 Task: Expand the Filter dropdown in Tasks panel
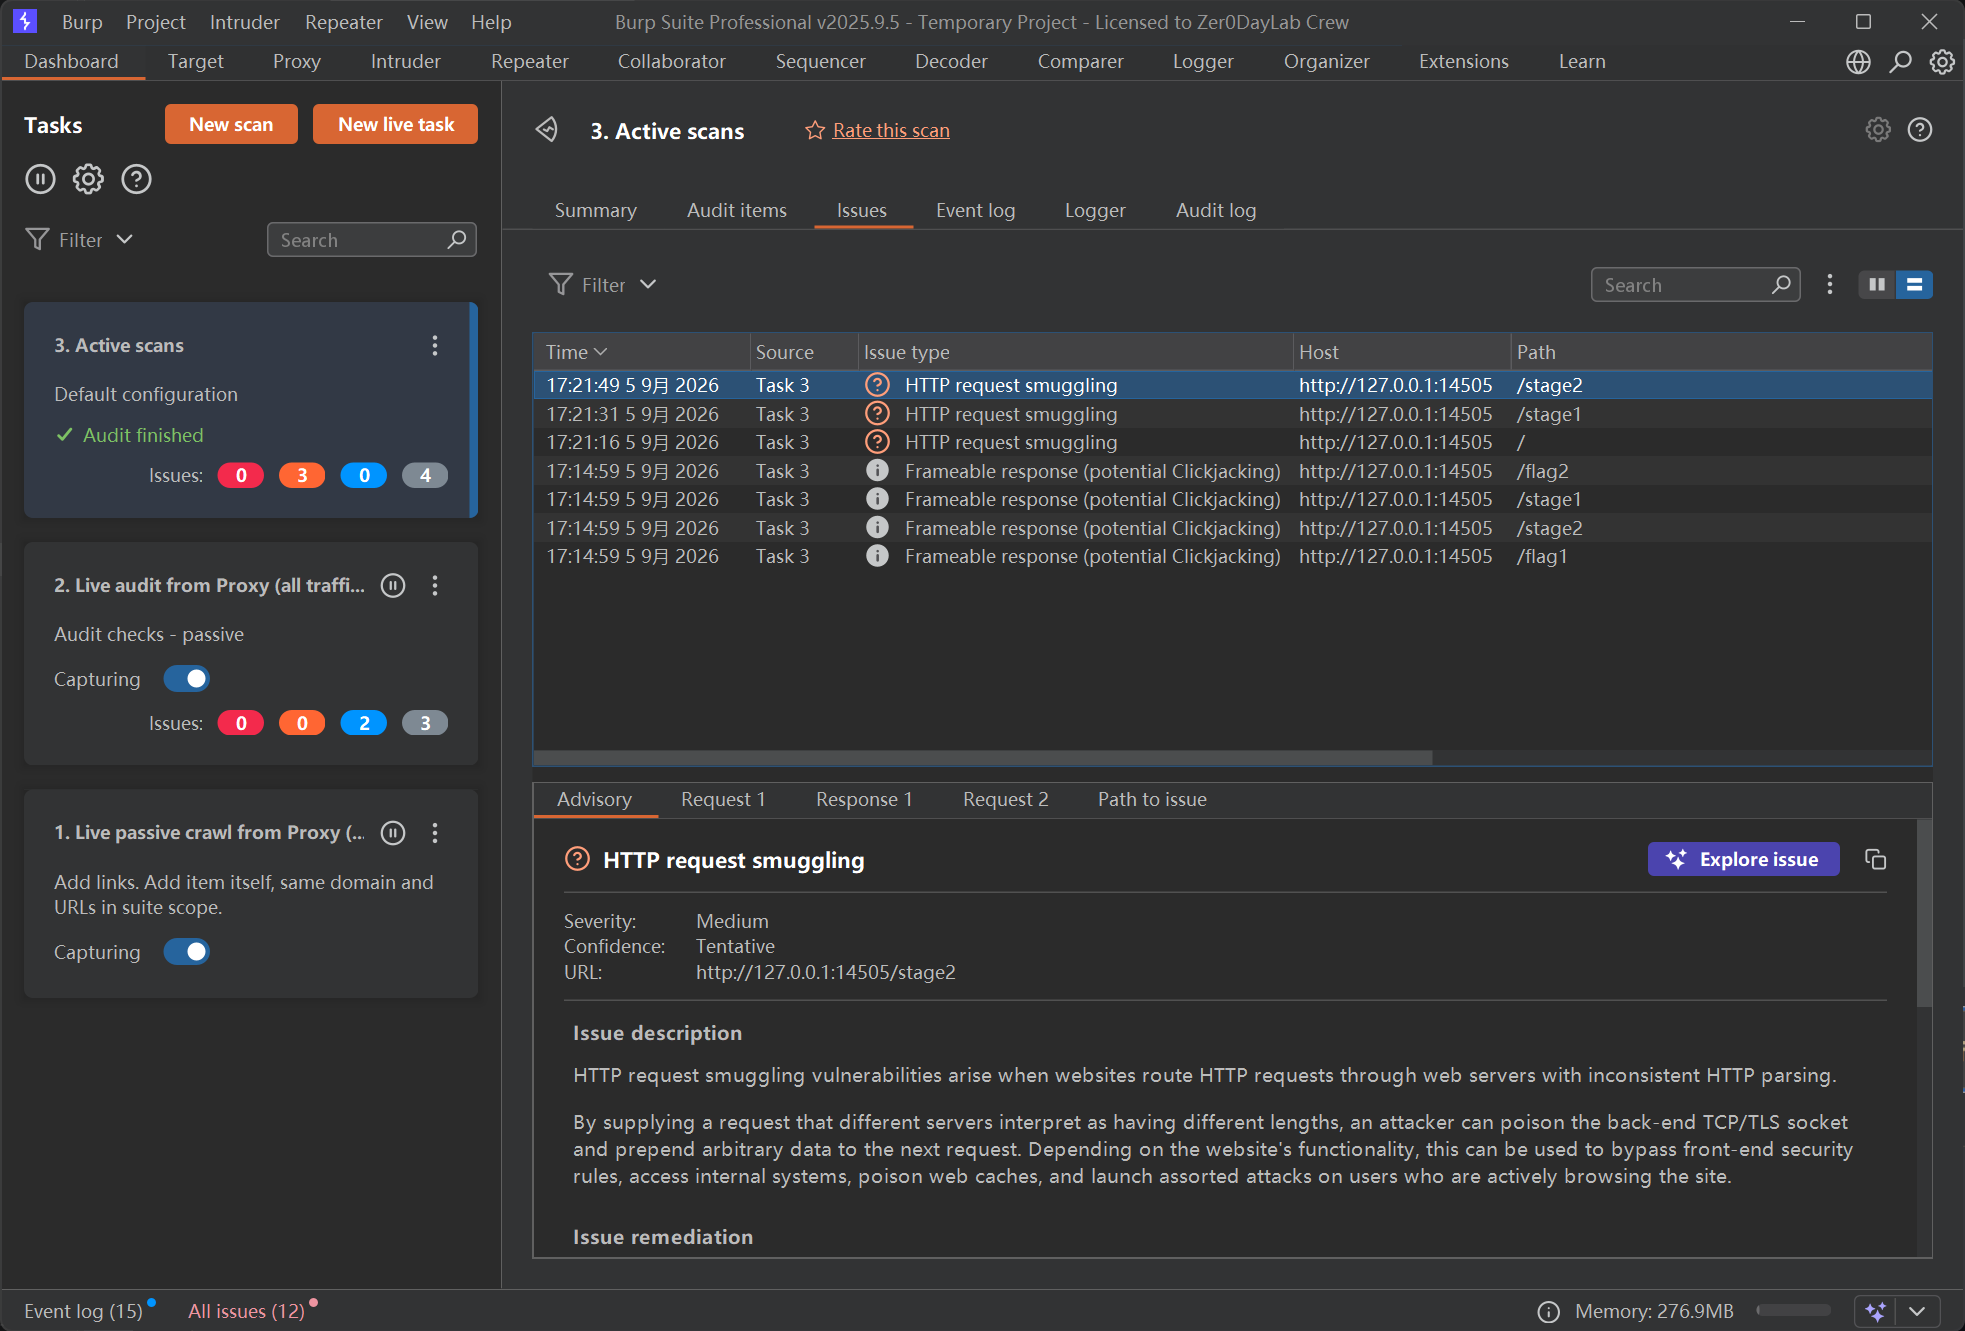pos(80,240)
